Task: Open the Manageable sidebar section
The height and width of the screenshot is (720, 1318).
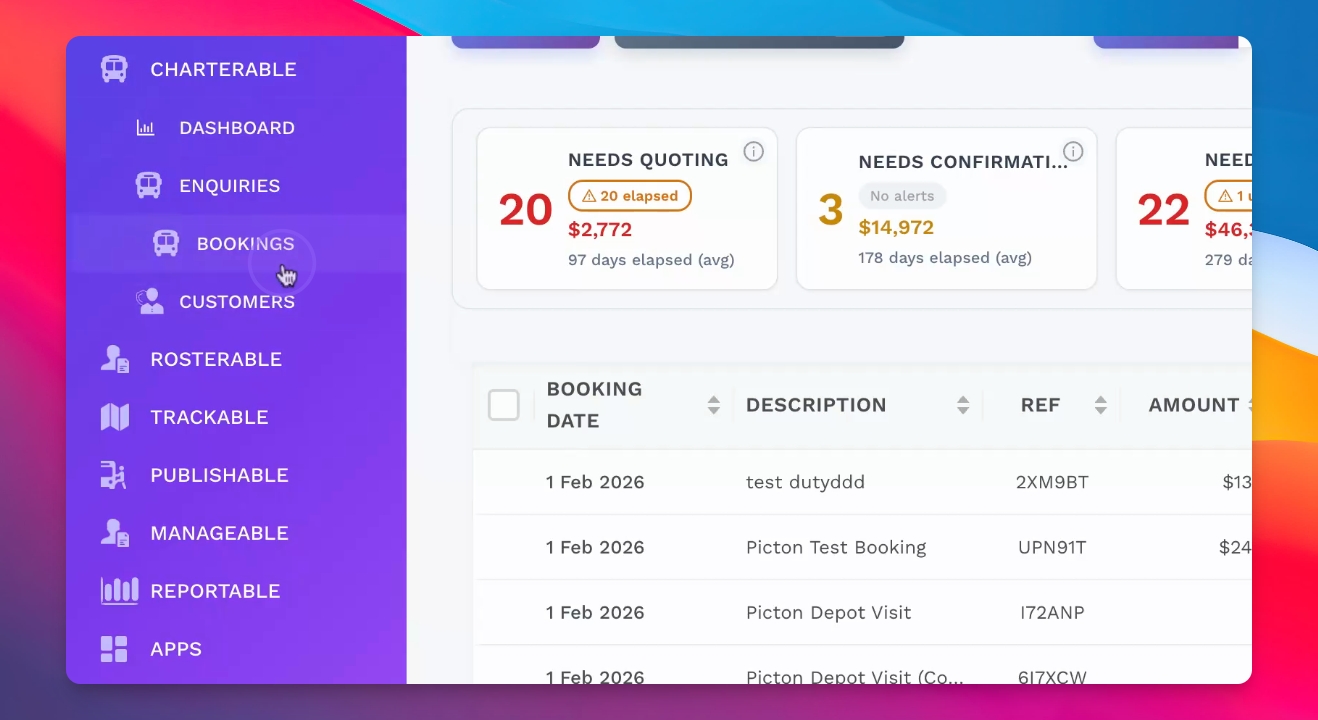Action: tap(219, 533)
